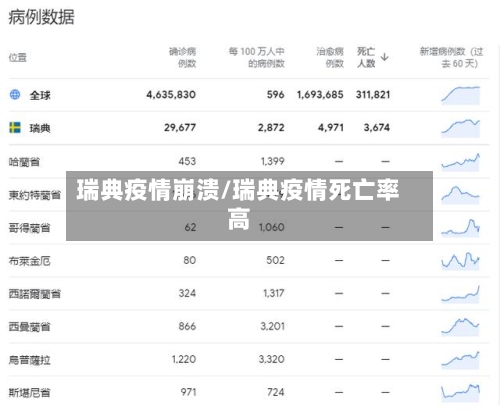Click 哥得蘭省 confirmed cases 62
Screen dimensions: 500x413
point(190,227)
